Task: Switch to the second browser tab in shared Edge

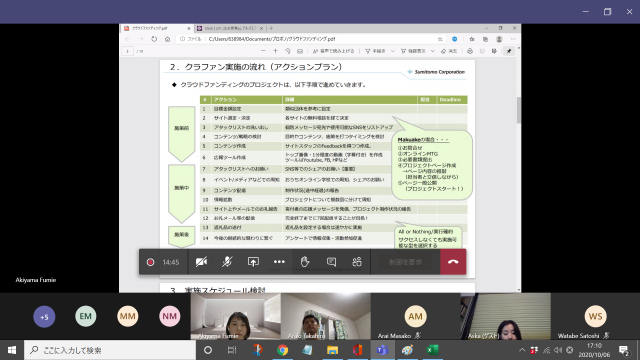Action: click(x=230, y=28)
